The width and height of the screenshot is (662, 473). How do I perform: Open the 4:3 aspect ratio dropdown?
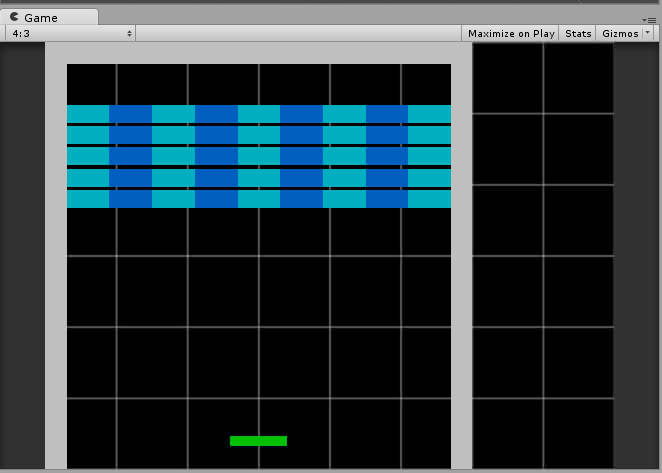70,33
